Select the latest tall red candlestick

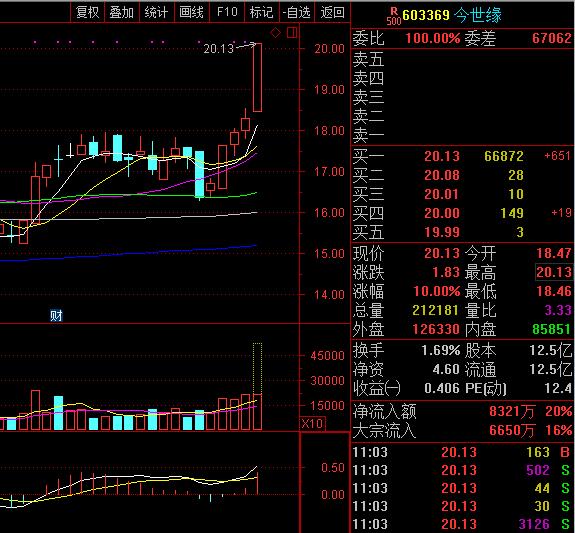pos(257,77)
